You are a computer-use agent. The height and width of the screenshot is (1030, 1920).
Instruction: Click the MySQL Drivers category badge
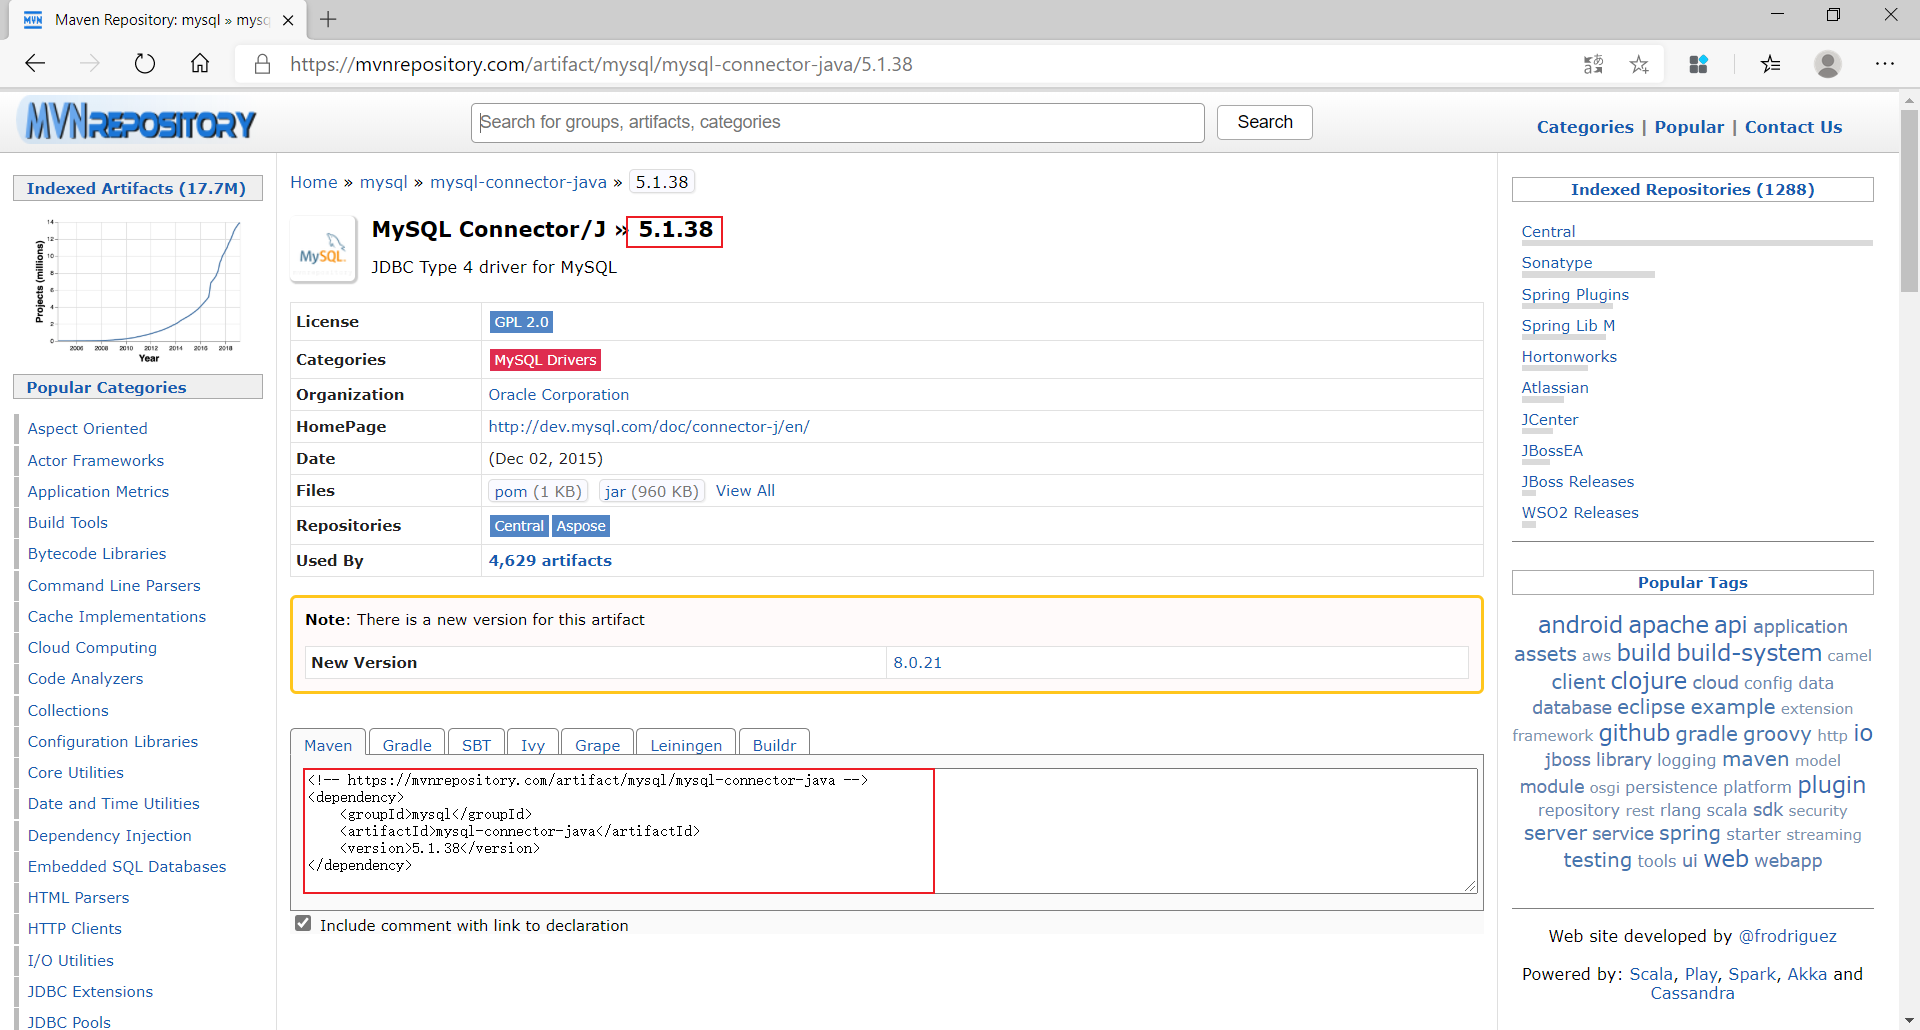(x=545, y=360)
